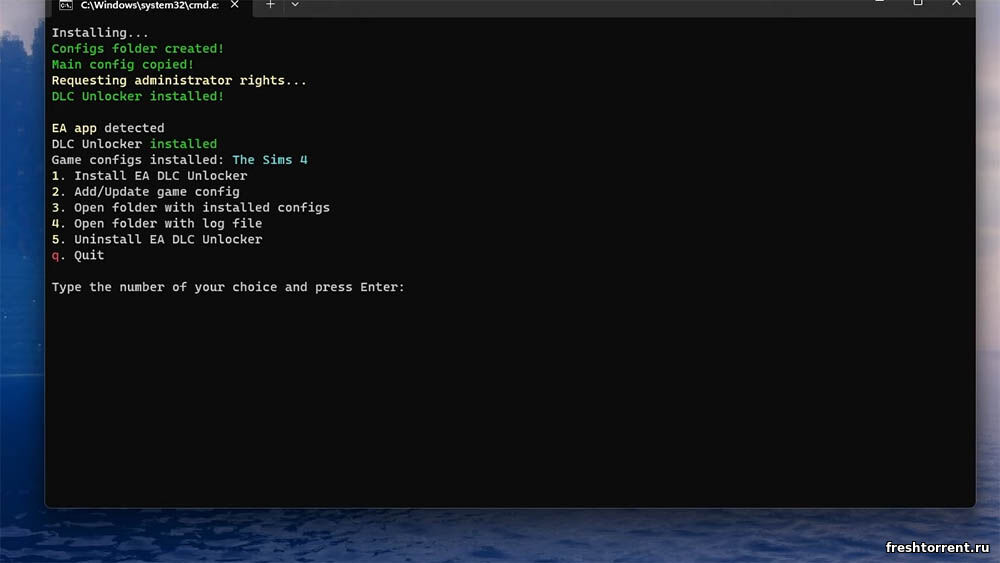Click the freshtorrent.ru watermark text

coord(936,547)
